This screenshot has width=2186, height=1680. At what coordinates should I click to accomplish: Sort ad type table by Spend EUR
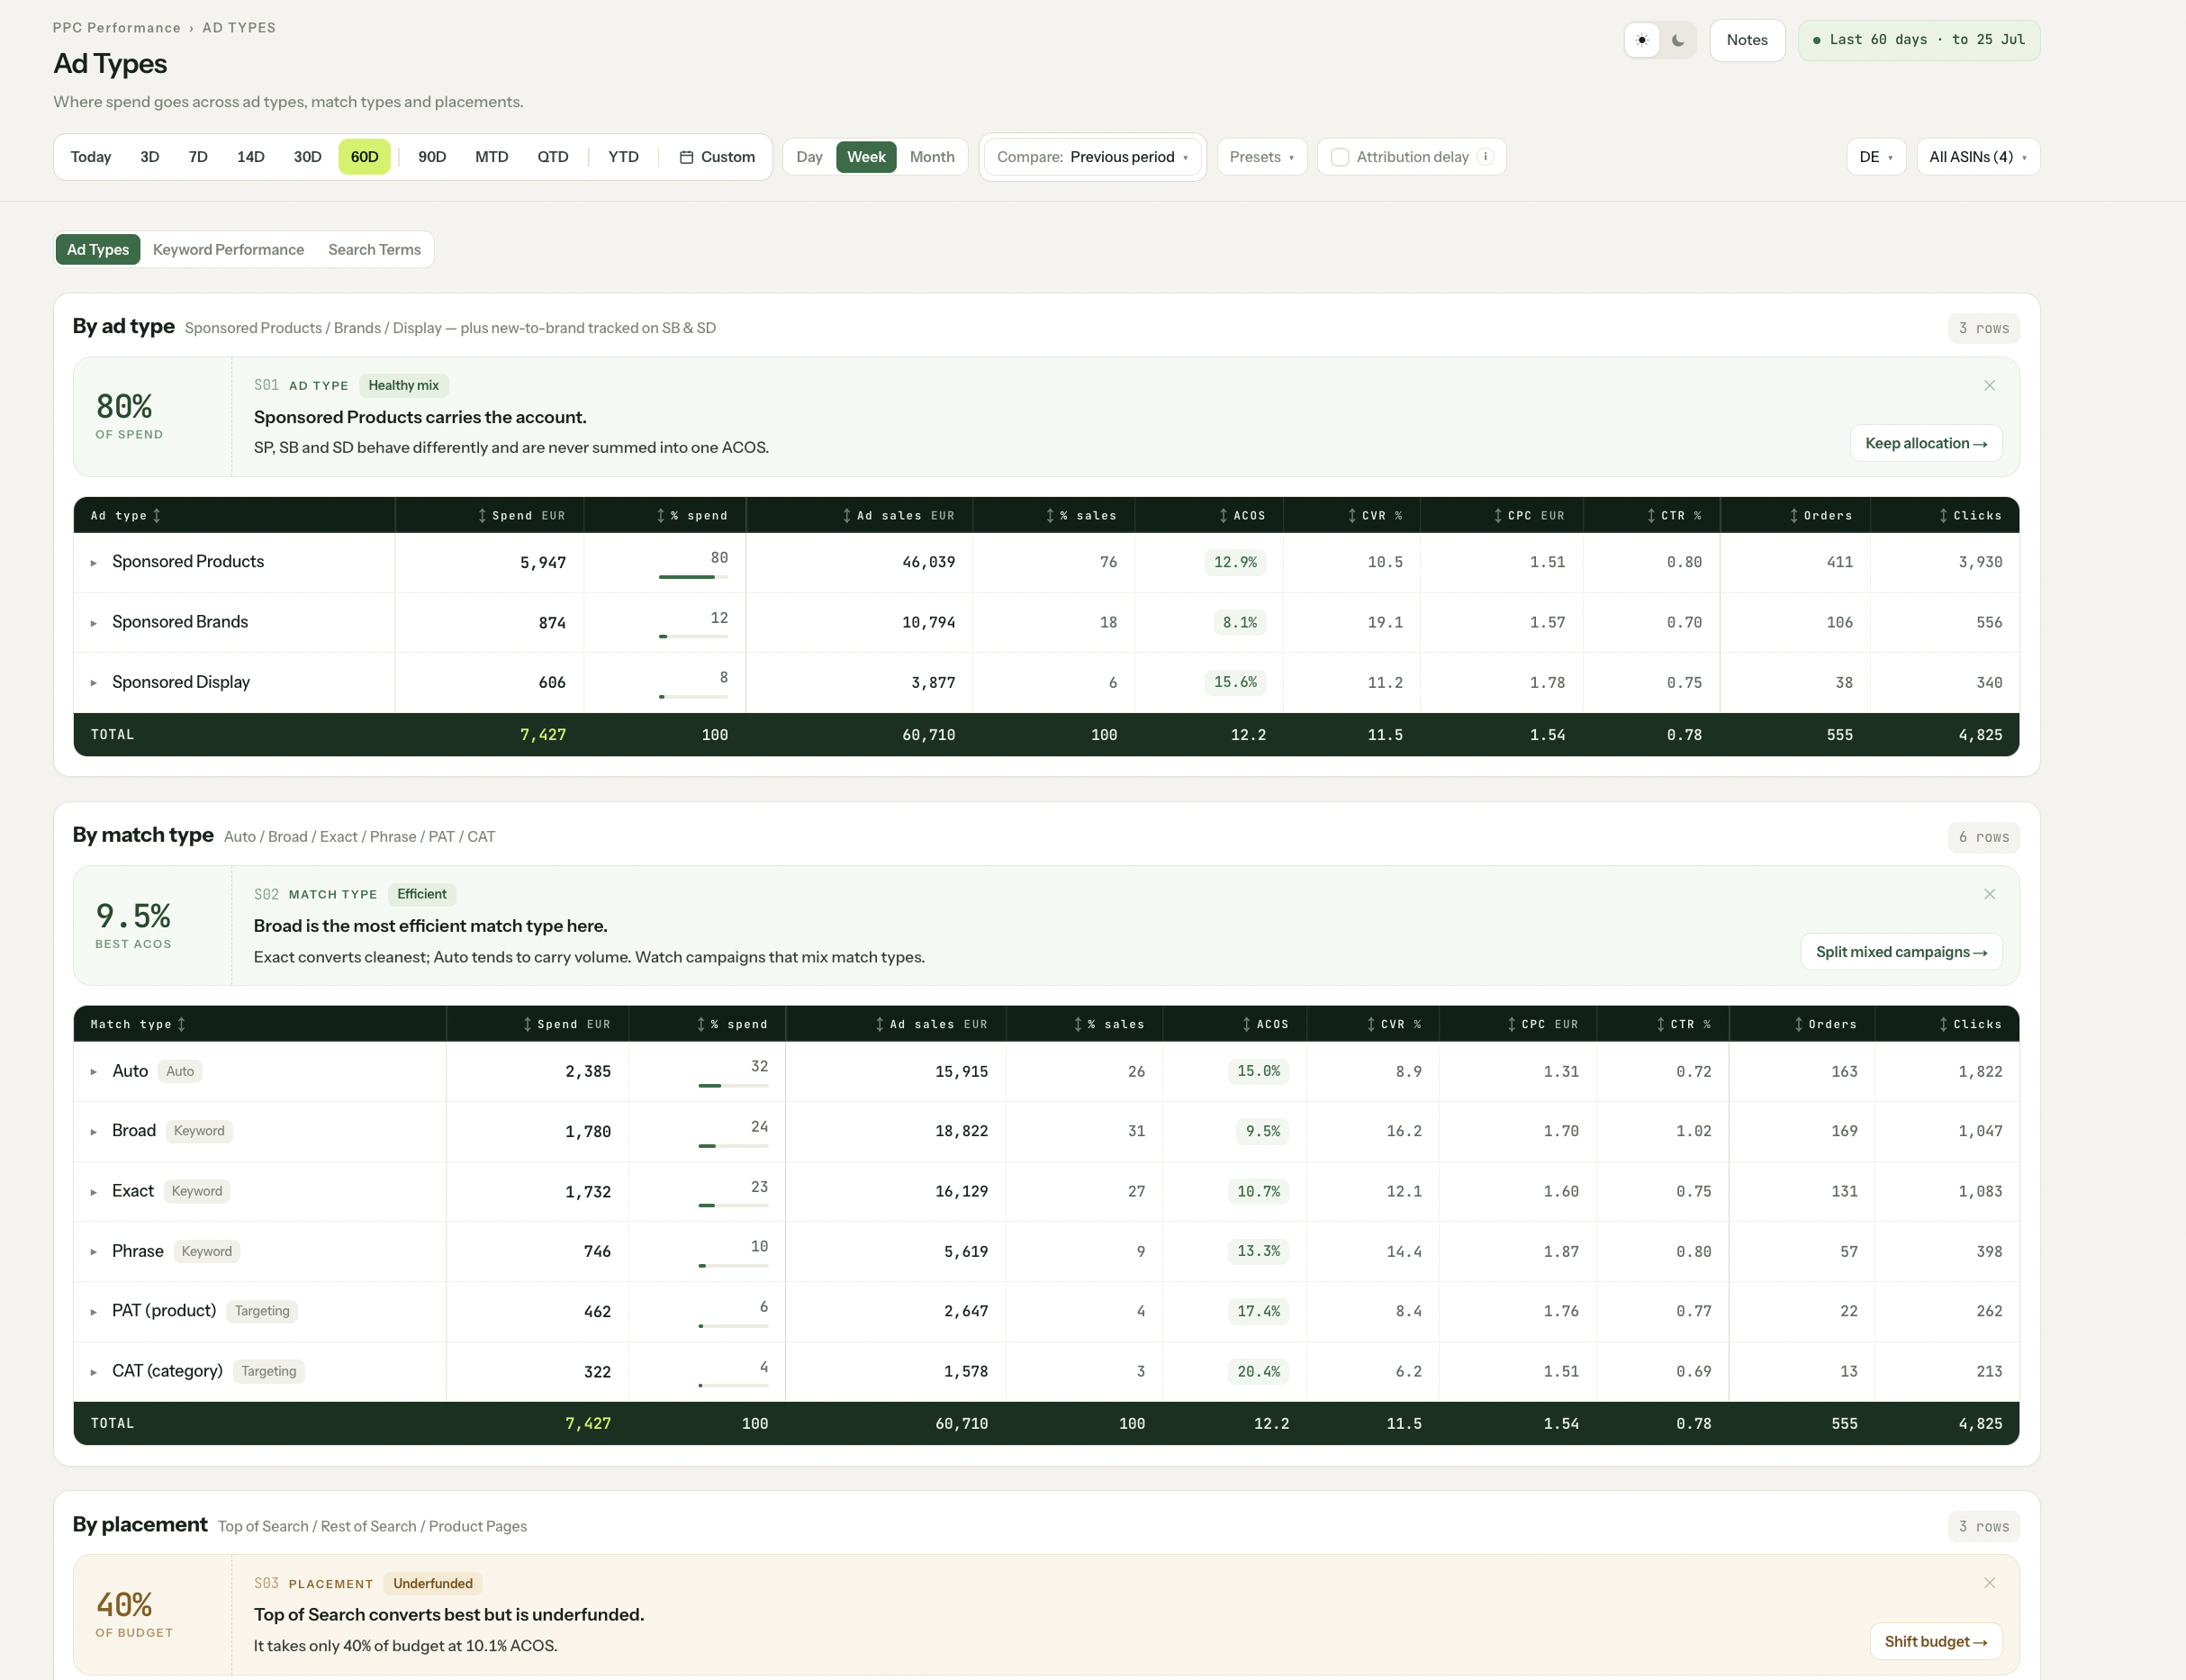pyautogui.click(x=521, y=516)
